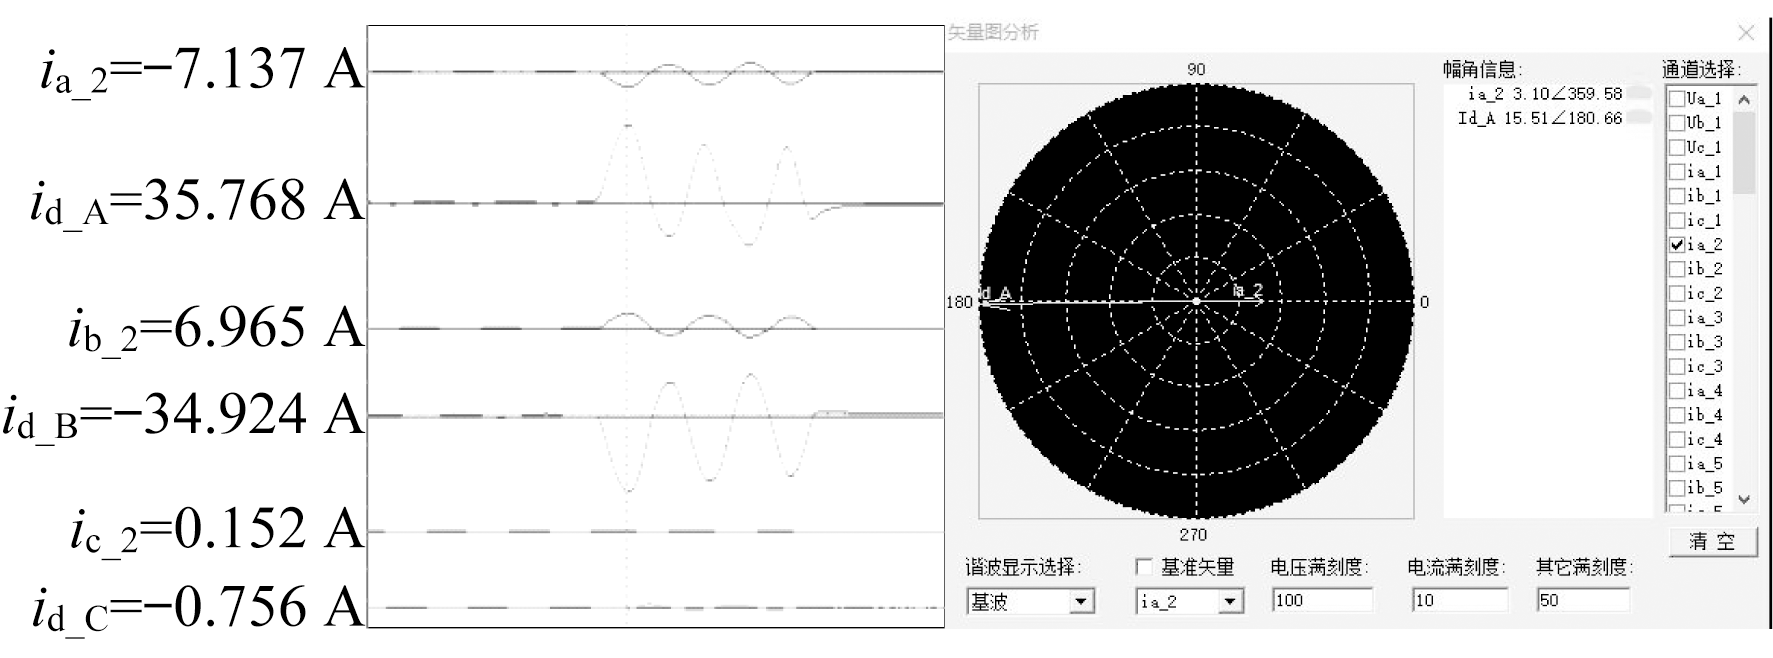
Task: Click the 清空 (clear) button
Action: 1713,541
